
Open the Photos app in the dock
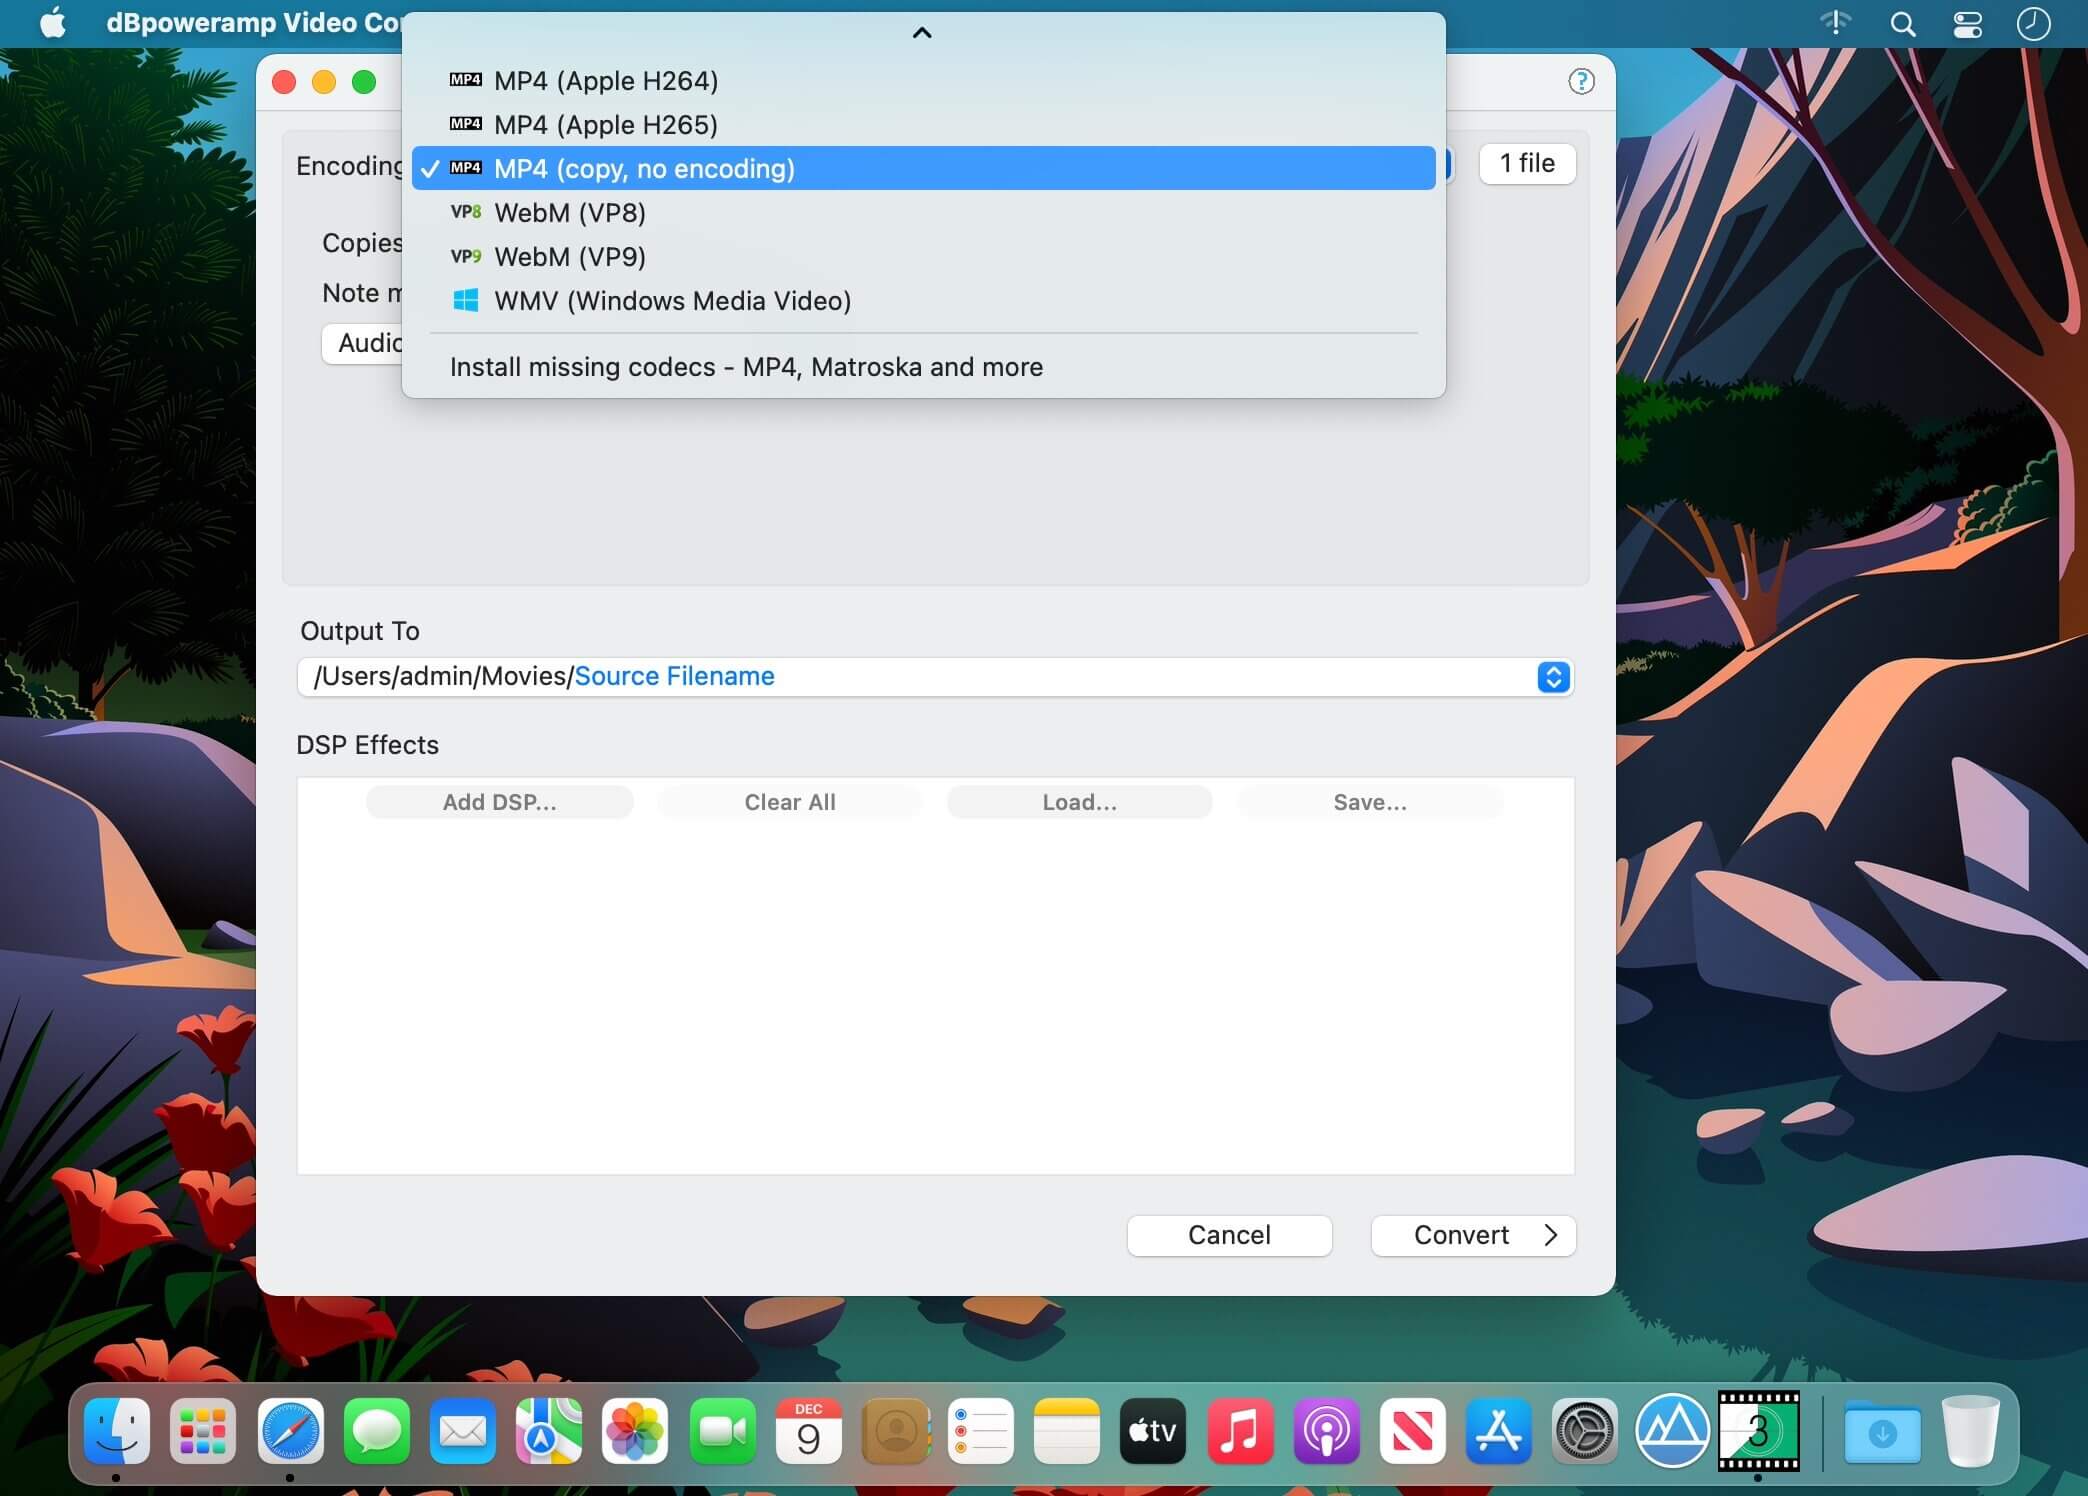click(x=634, y=1431)
